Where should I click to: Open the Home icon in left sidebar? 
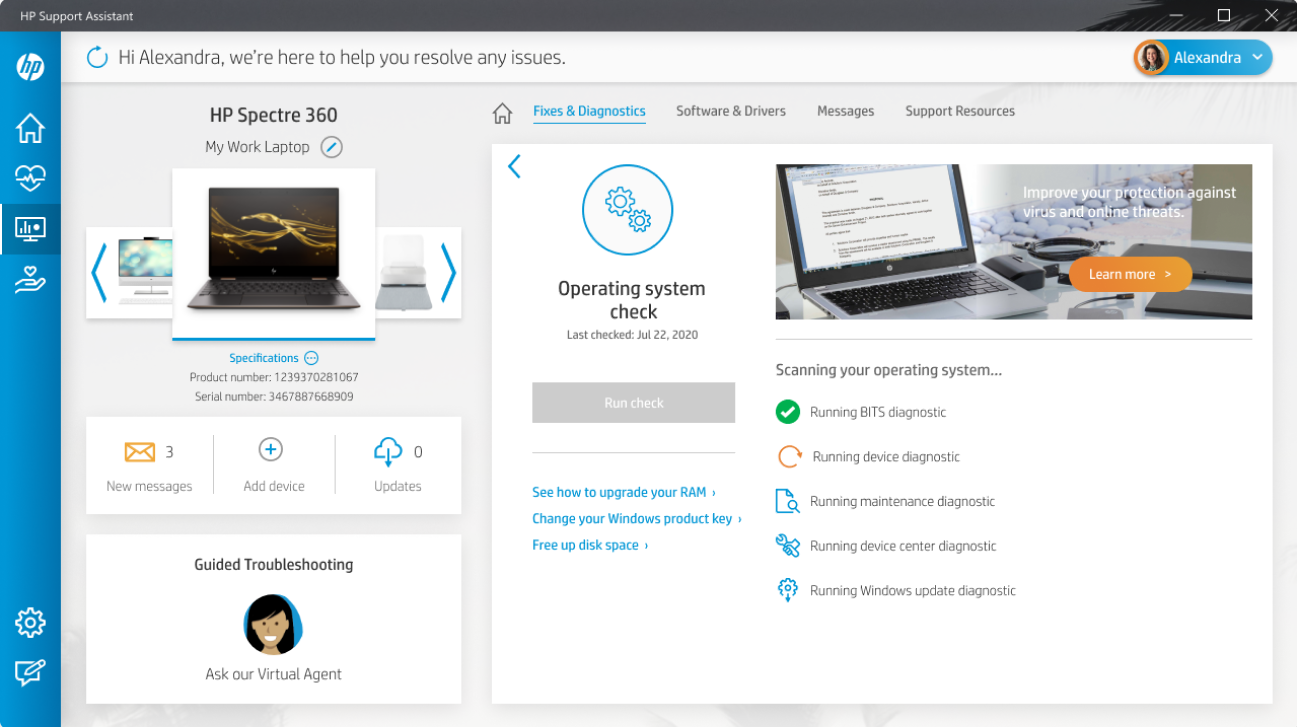30,128
